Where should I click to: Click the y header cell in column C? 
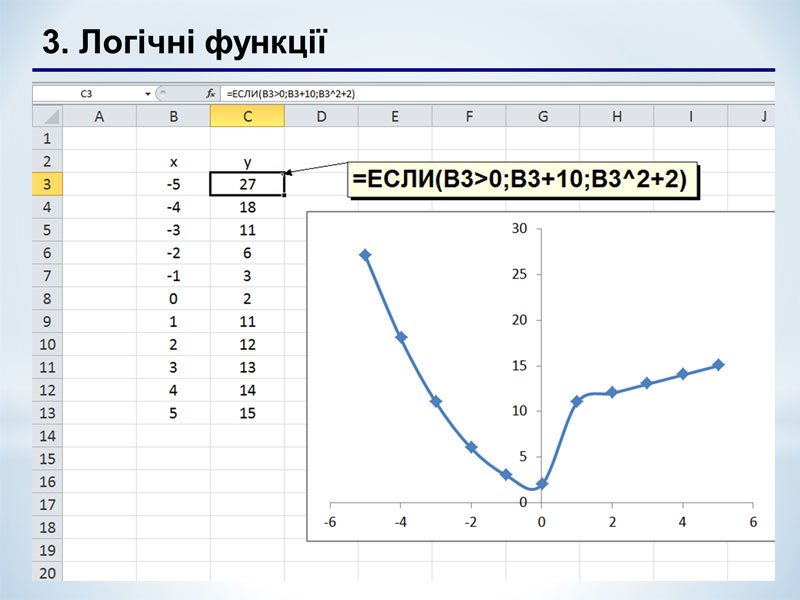(x=247, y=161)
